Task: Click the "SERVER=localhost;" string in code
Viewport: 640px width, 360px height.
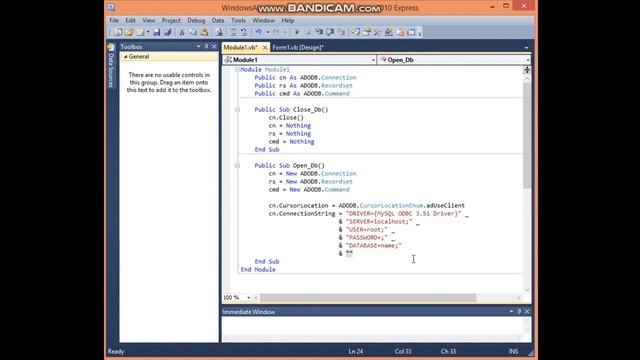Action: point(379,222)
